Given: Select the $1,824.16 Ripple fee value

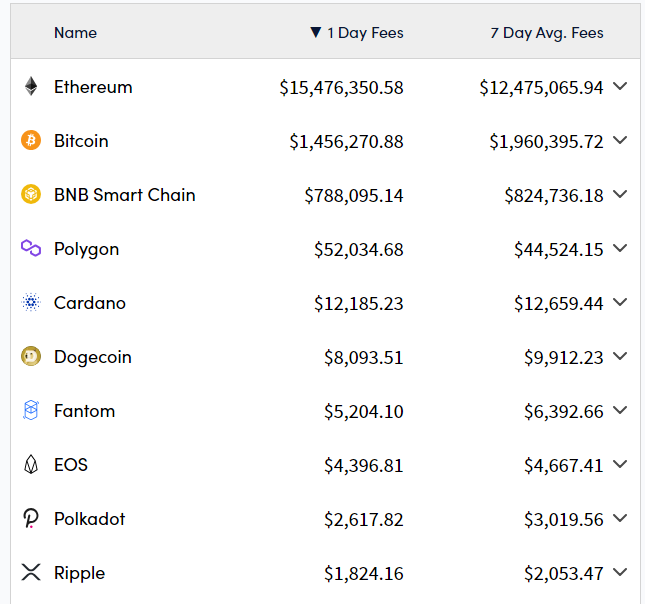Looking at the screenshot, I should (364, 574).
